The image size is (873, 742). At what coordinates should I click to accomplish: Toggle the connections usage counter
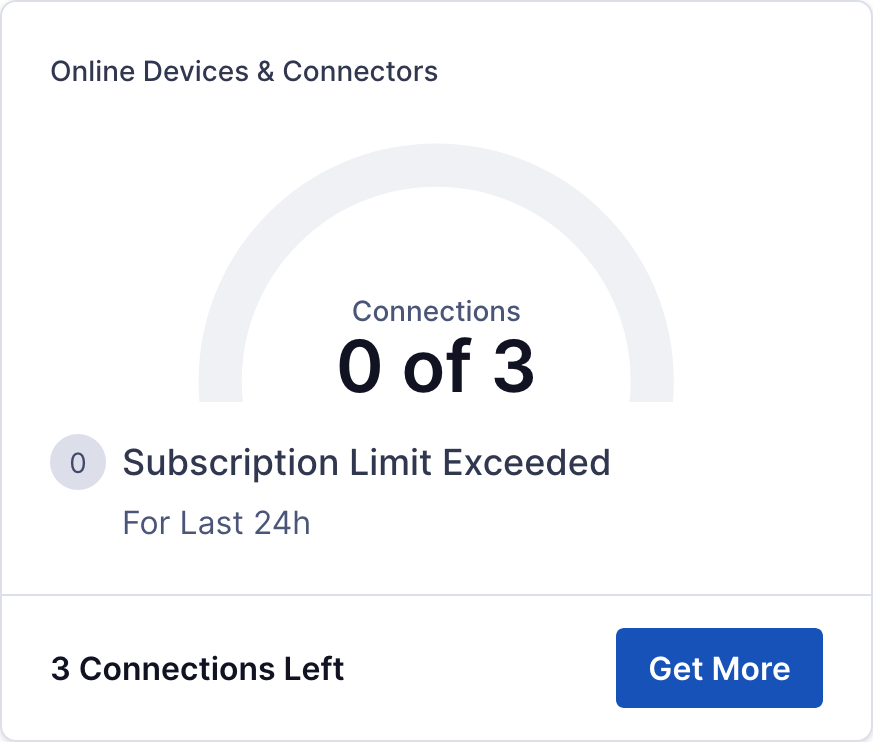point(436,365)
